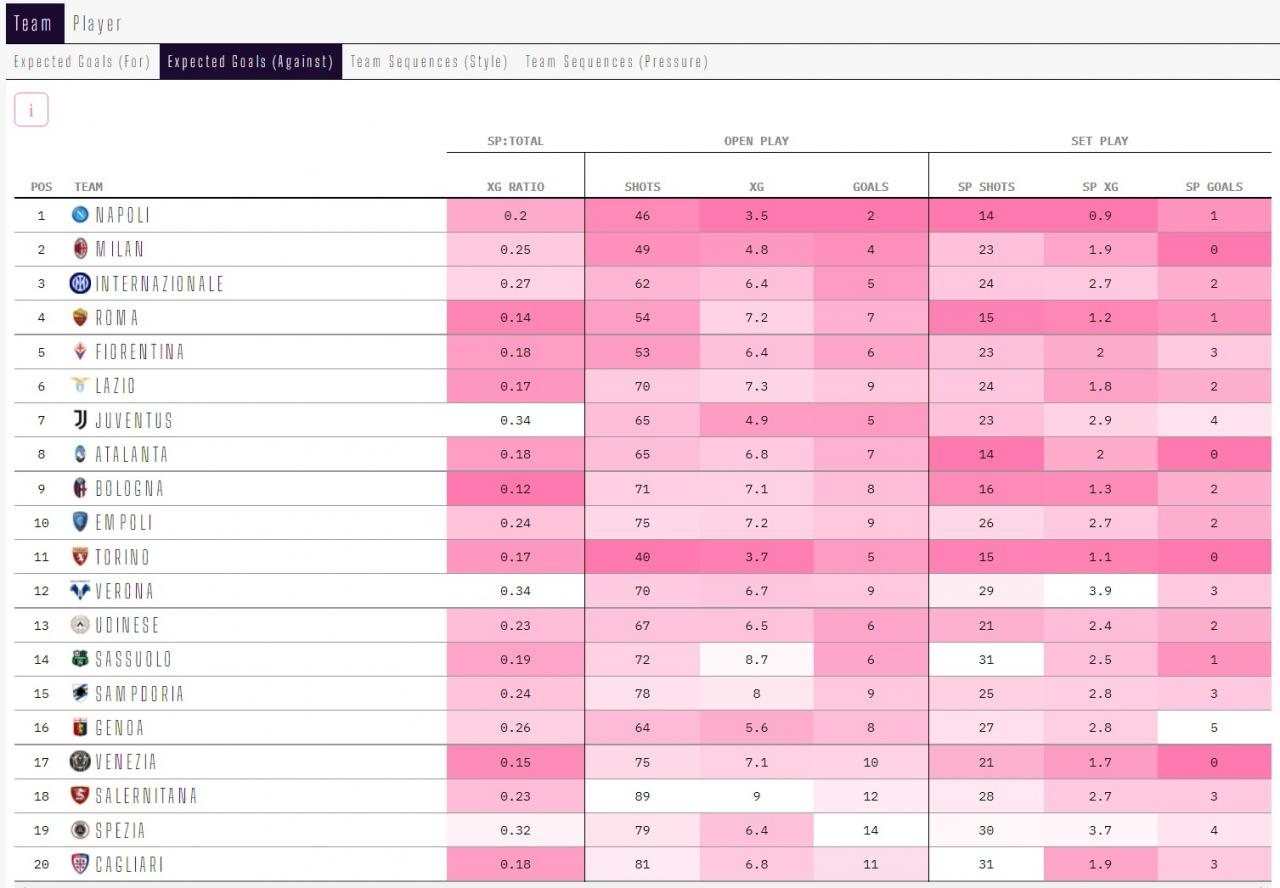Click the Udinese club crest icon
The height and width of the screenshot is (888, 1280).
[x=80, y=624]
